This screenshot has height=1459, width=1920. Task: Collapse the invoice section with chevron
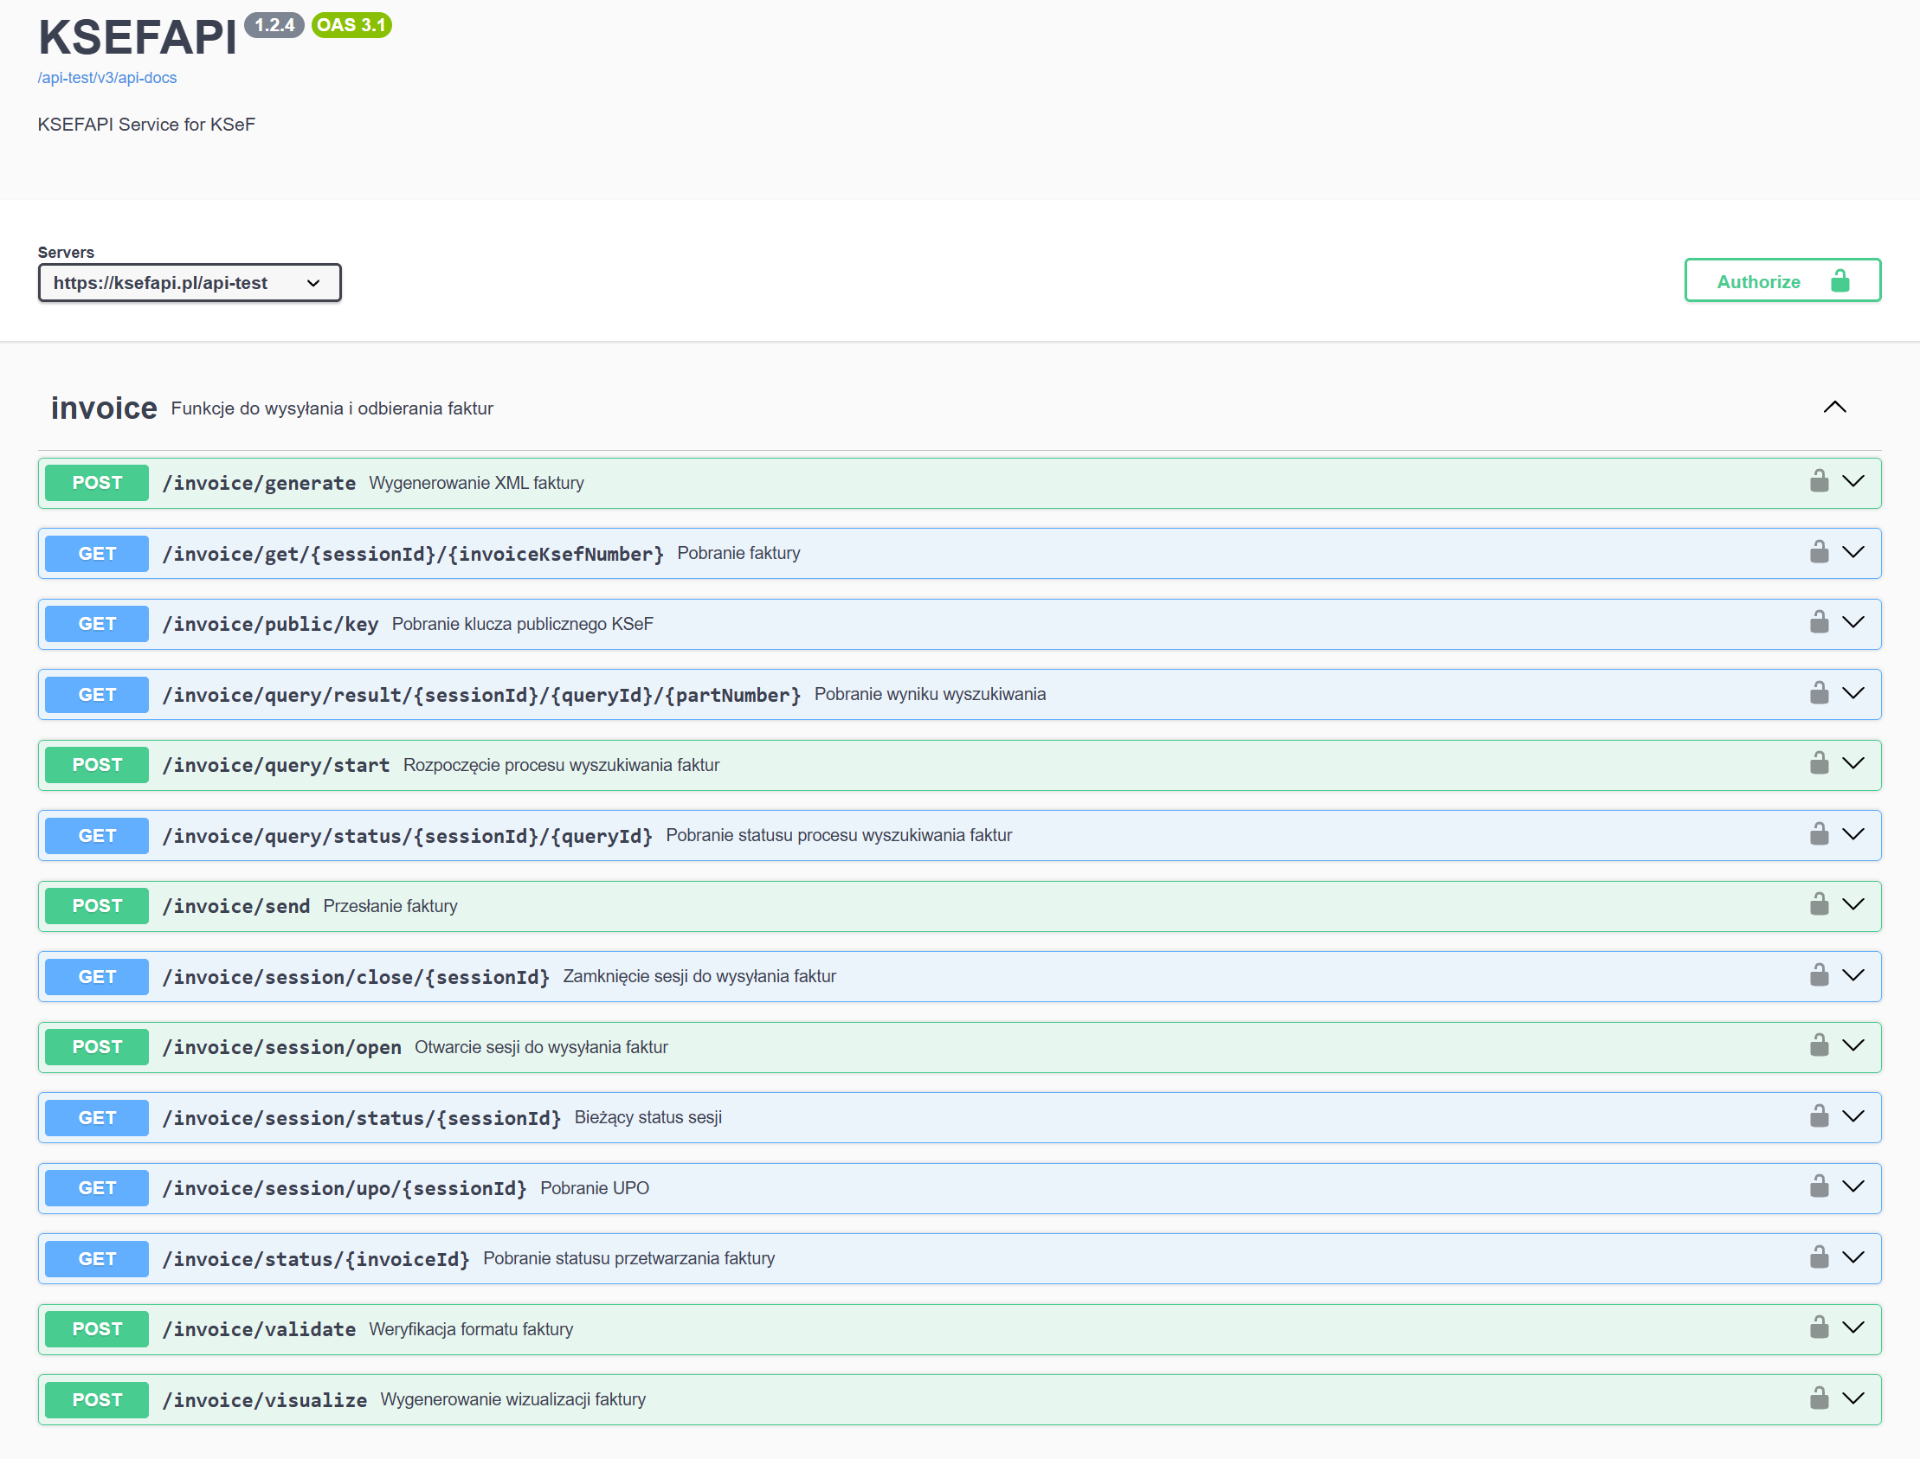coord(1834,407)
